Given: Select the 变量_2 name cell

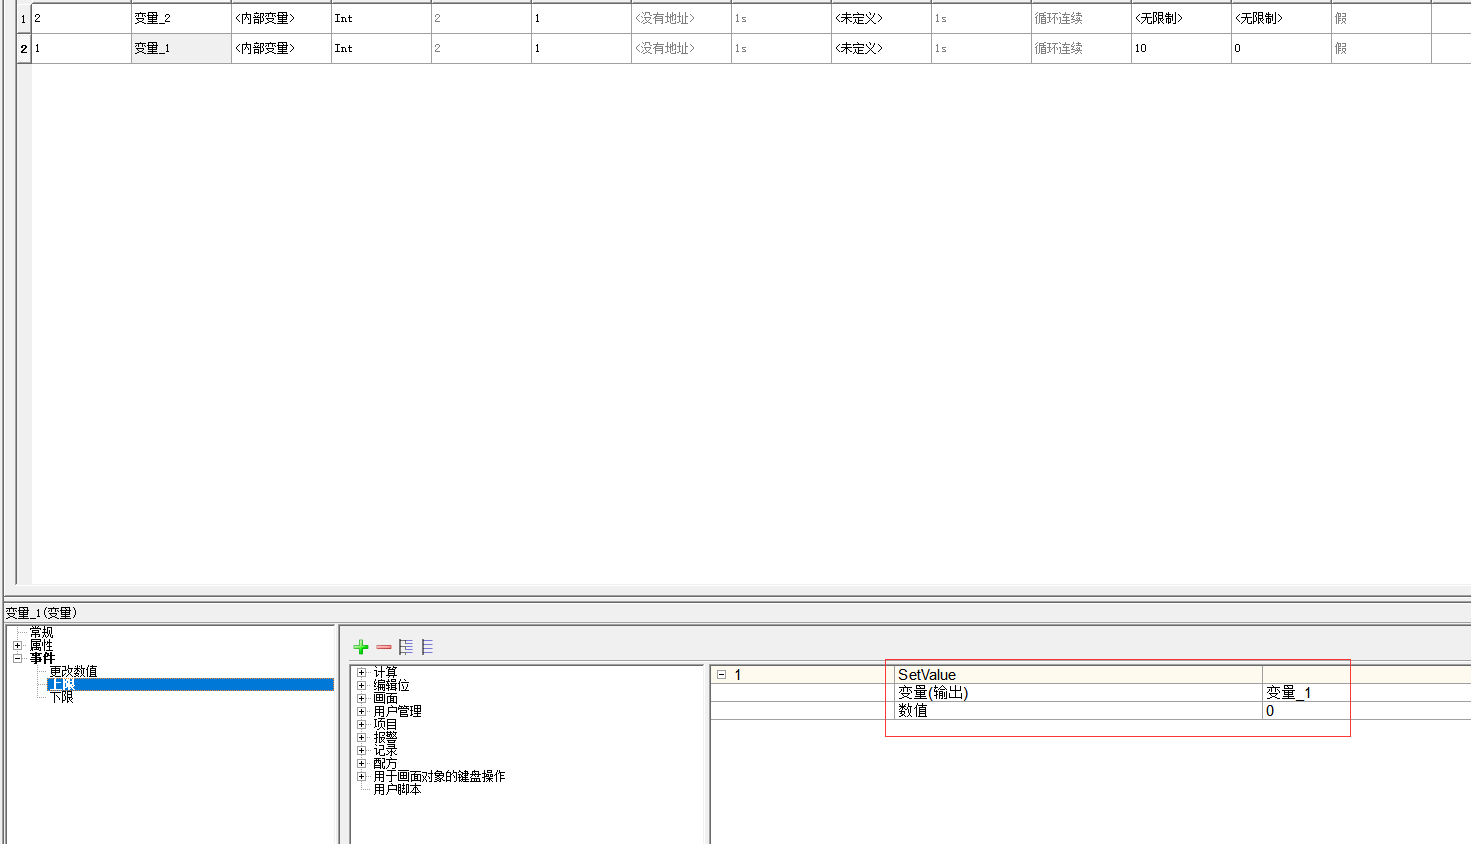Looking at the screenshot, I should coord(181,19).
